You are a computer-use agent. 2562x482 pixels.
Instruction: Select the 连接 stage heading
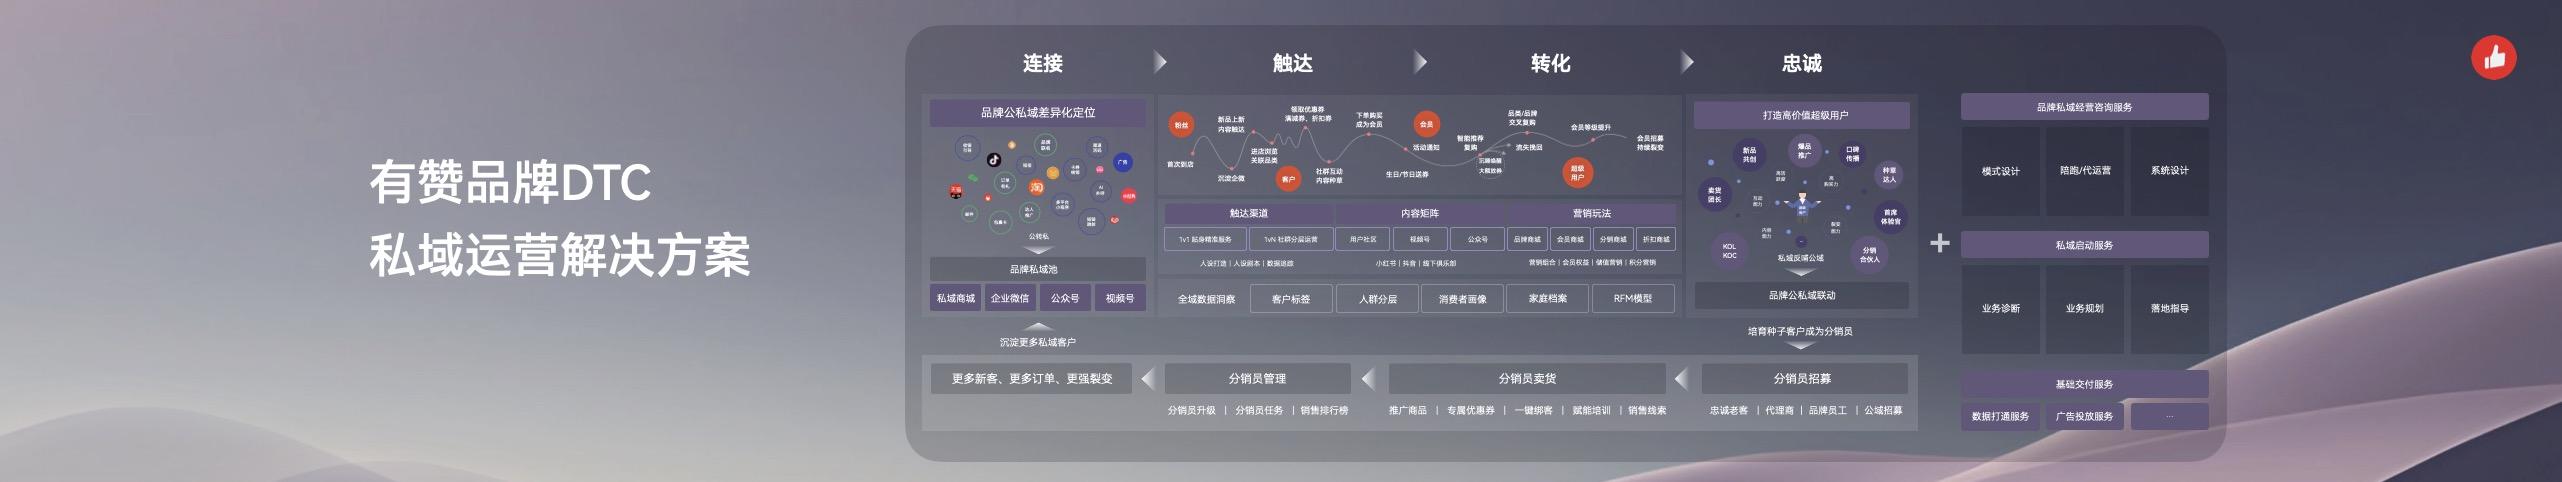1042,63
